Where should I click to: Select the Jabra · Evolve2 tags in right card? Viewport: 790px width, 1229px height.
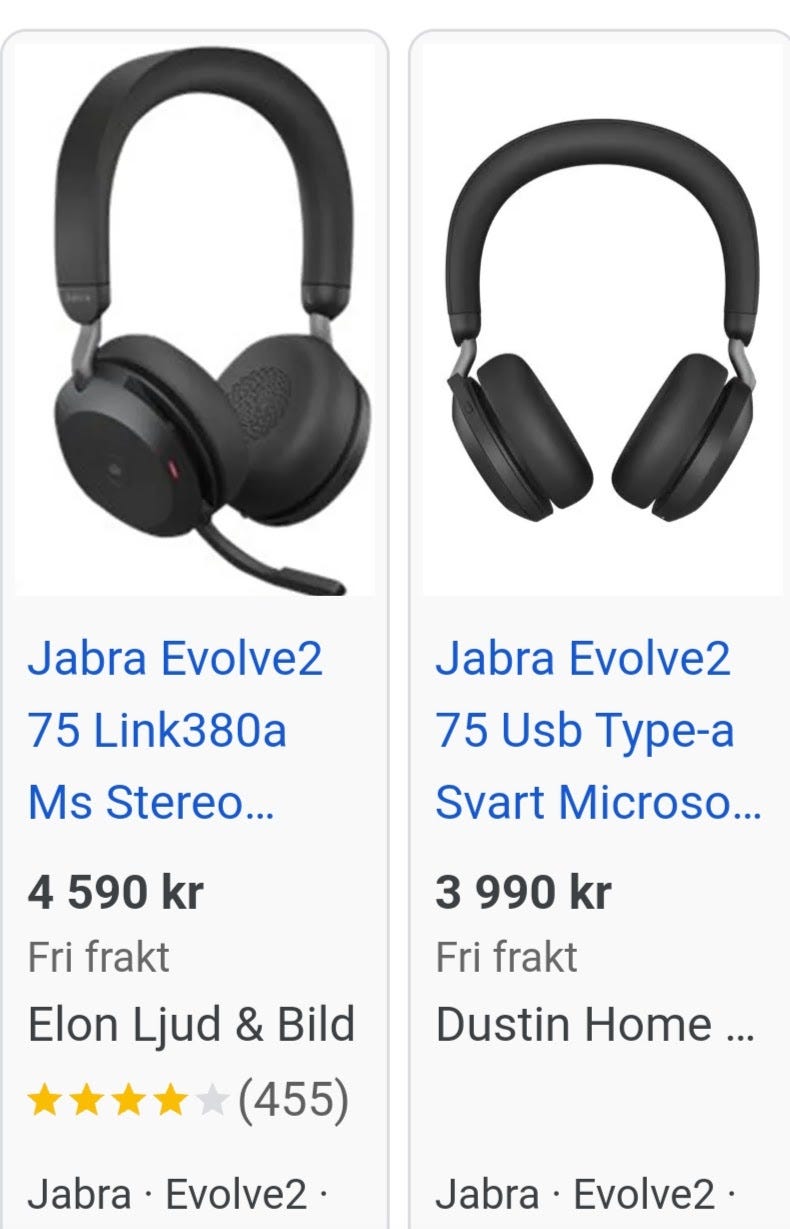[586, 1194]
